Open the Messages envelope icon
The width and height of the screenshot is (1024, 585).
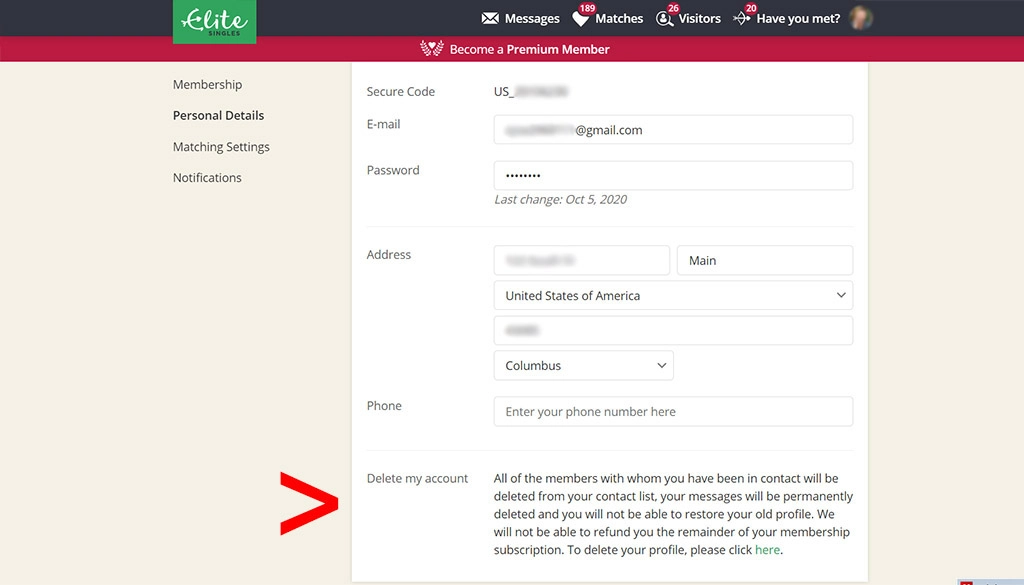click(x=489, y=18)
